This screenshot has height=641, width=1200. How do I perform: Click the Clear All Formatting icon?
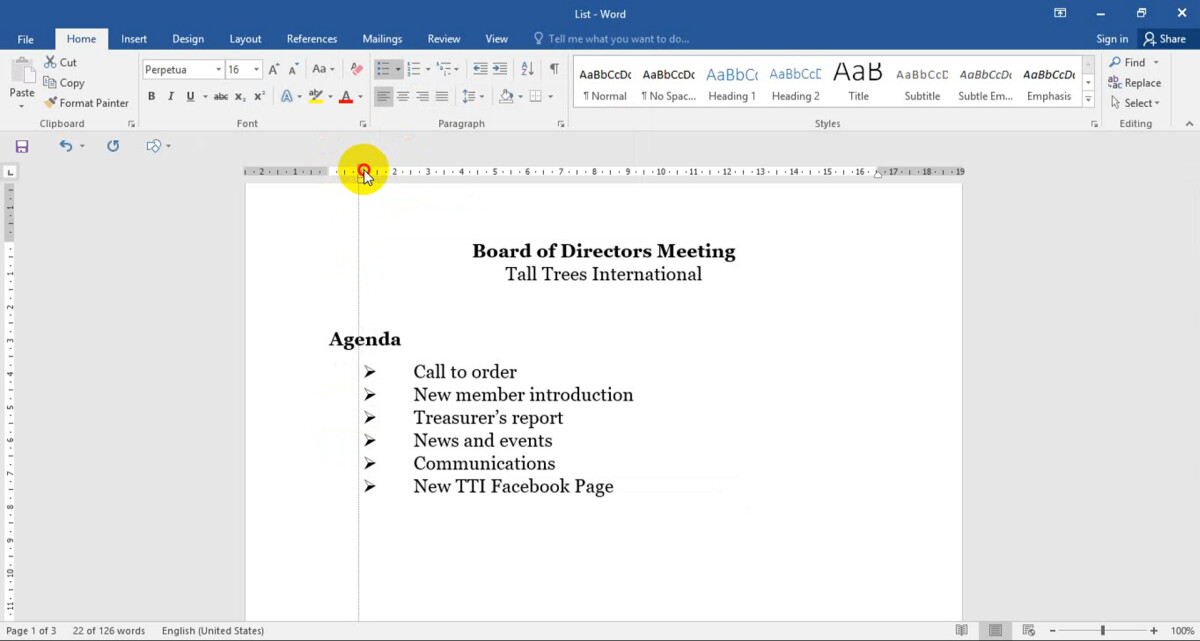point(356,69)
